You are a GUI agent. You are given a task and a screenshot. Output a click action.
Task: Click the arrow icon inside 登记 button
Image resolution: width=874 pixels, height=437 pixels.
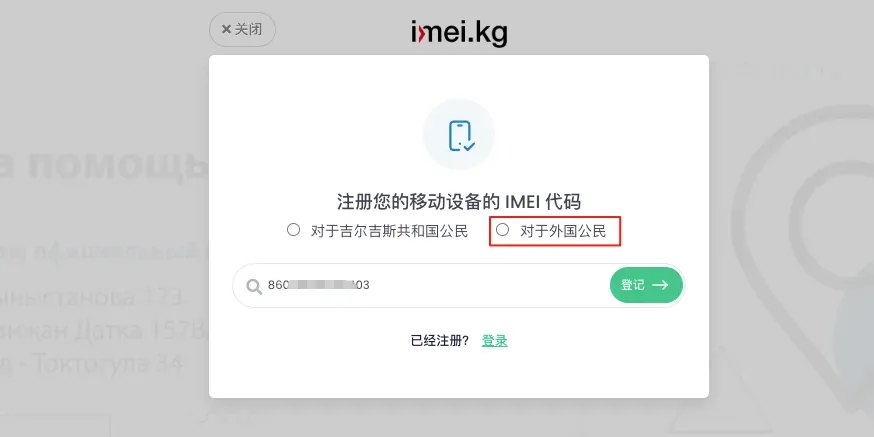click(660, 285)
